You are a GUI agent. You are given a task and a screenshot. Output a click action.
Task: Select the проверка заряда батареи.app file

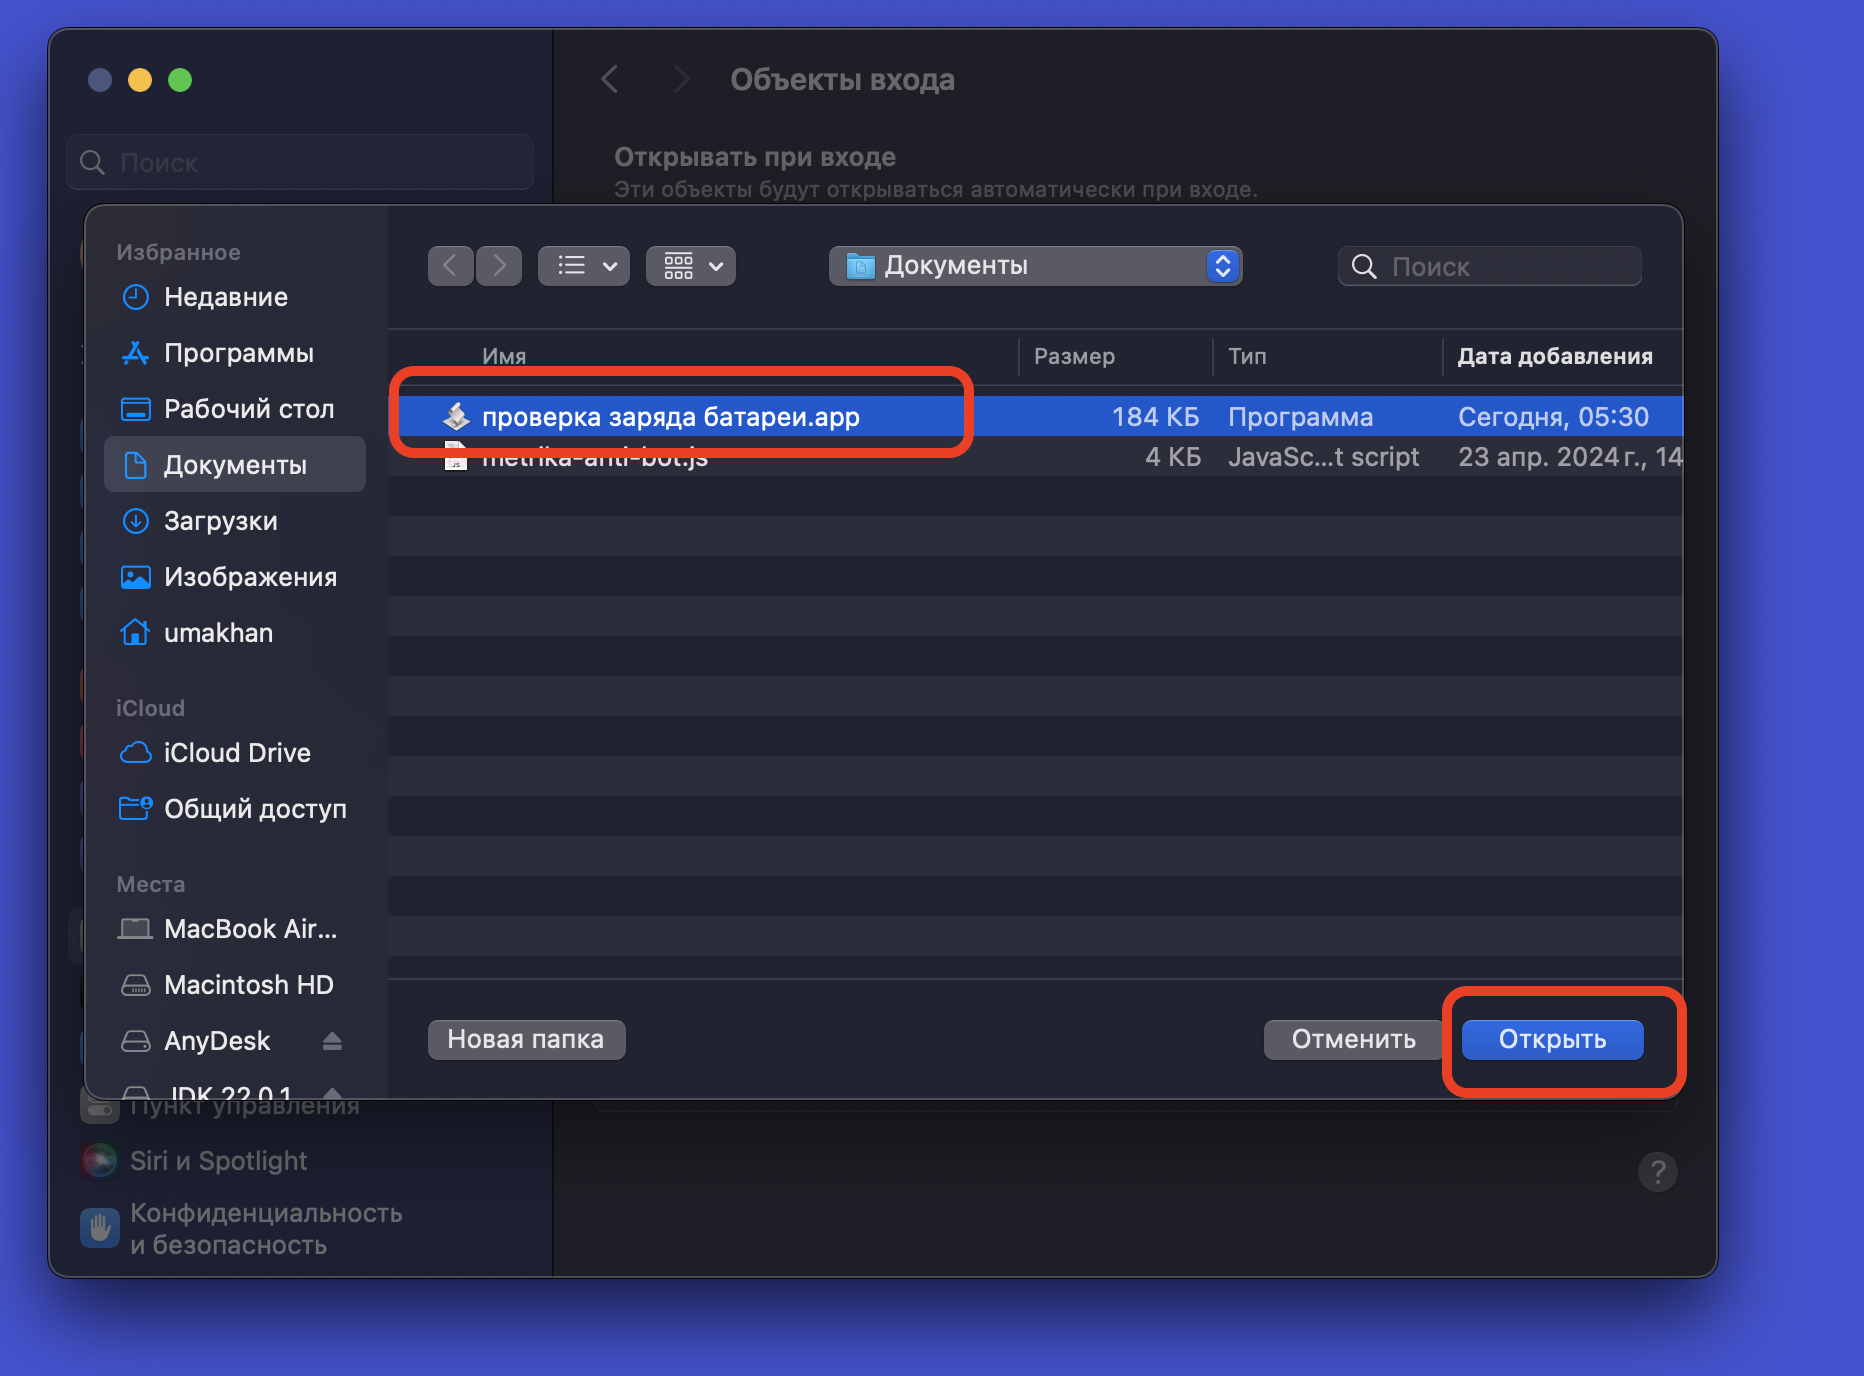pos(670,417)
